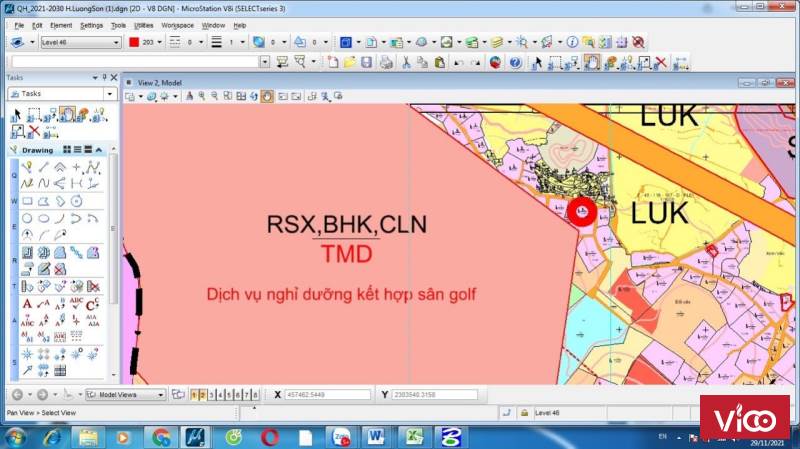Activate the Hatch Area tool
Image resolution: width=800 pixels, height=449 pixels.
tap(28, 253)
